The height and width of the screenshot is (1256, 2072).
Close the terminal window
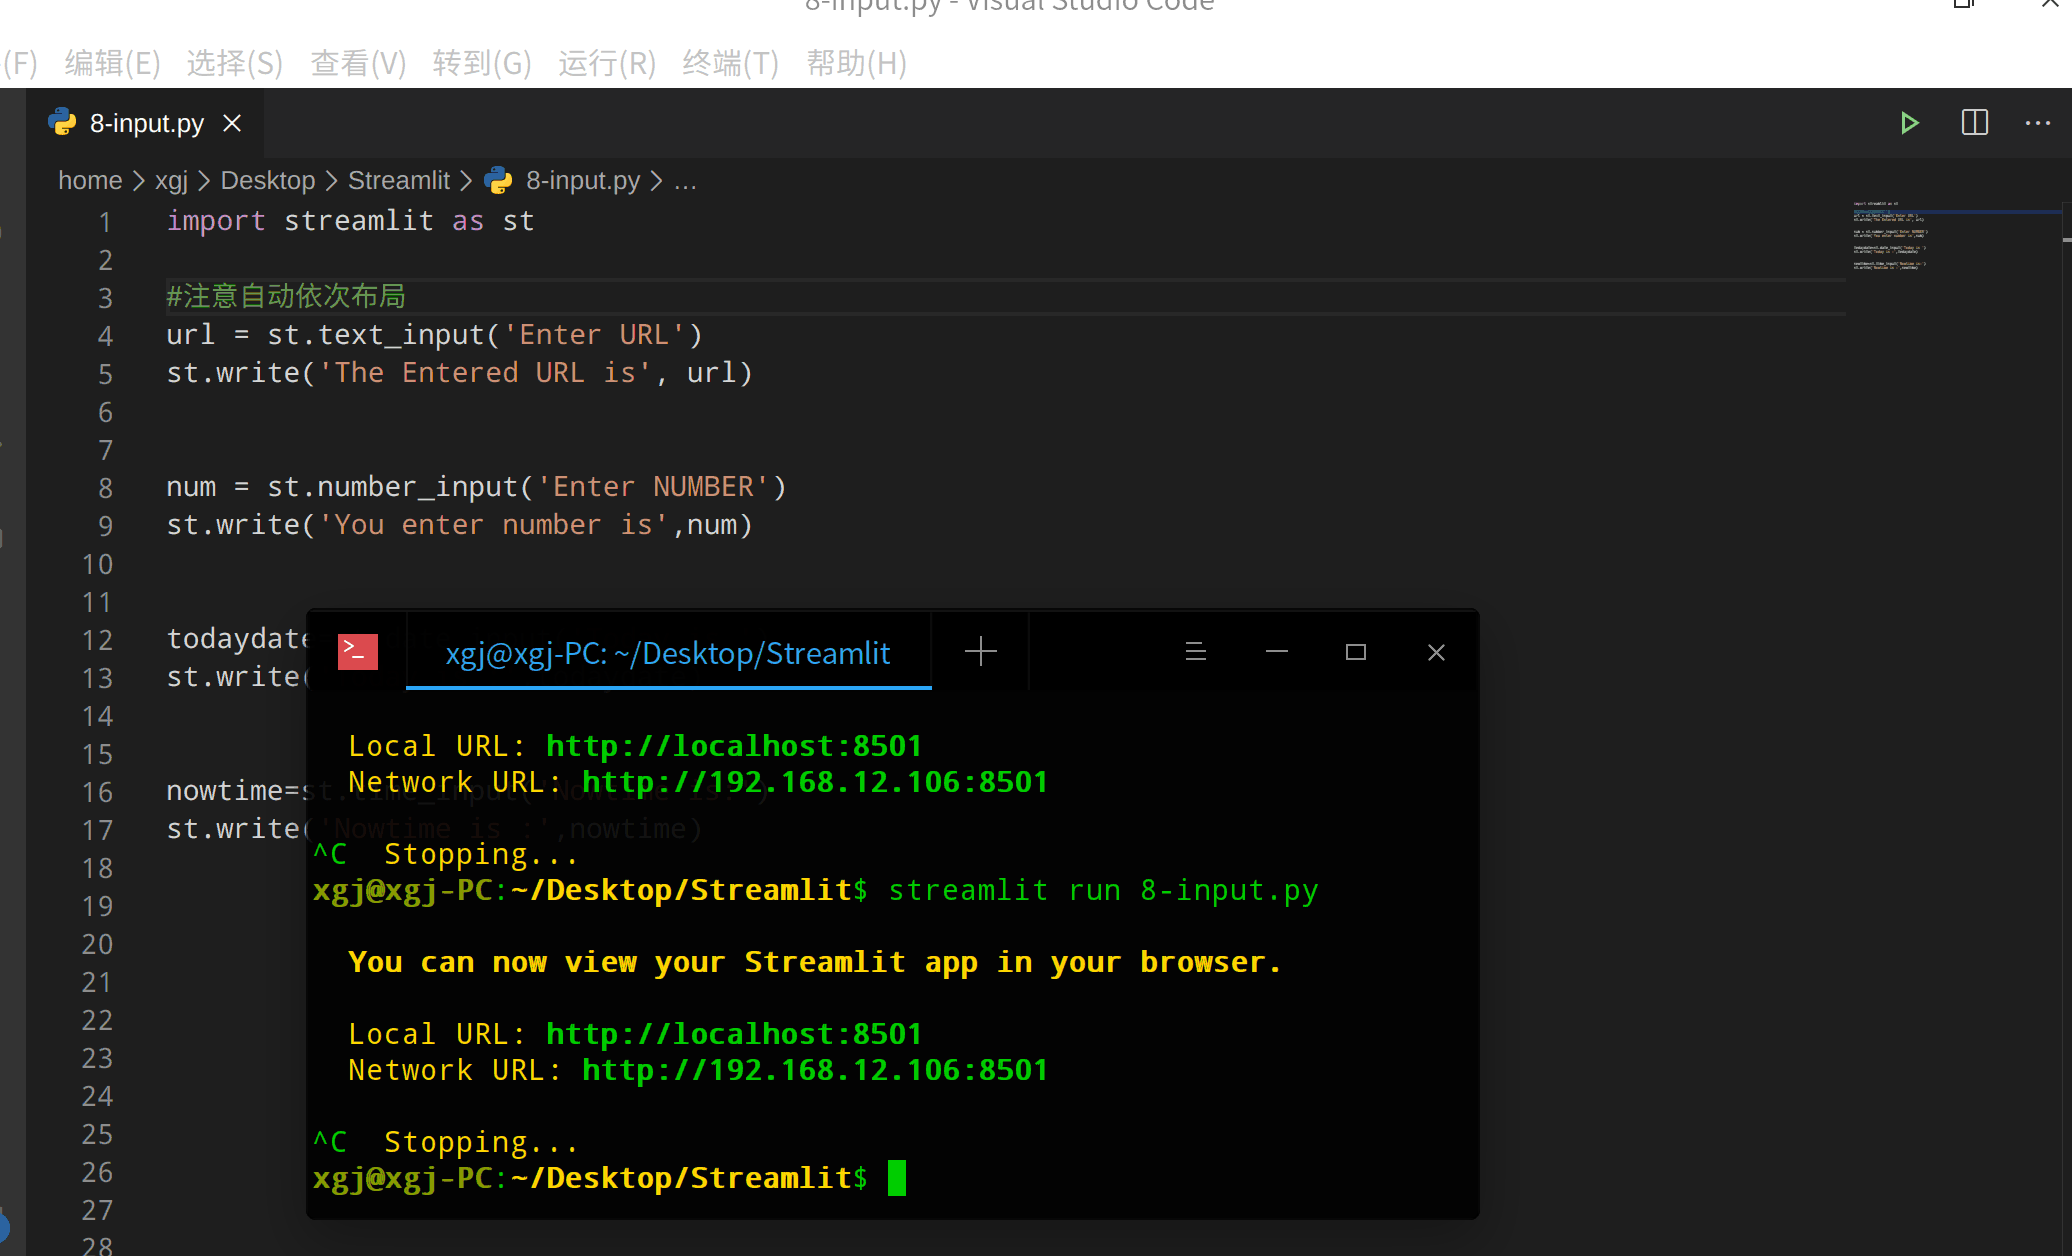pyautogui.click(x=1436, y=652)
